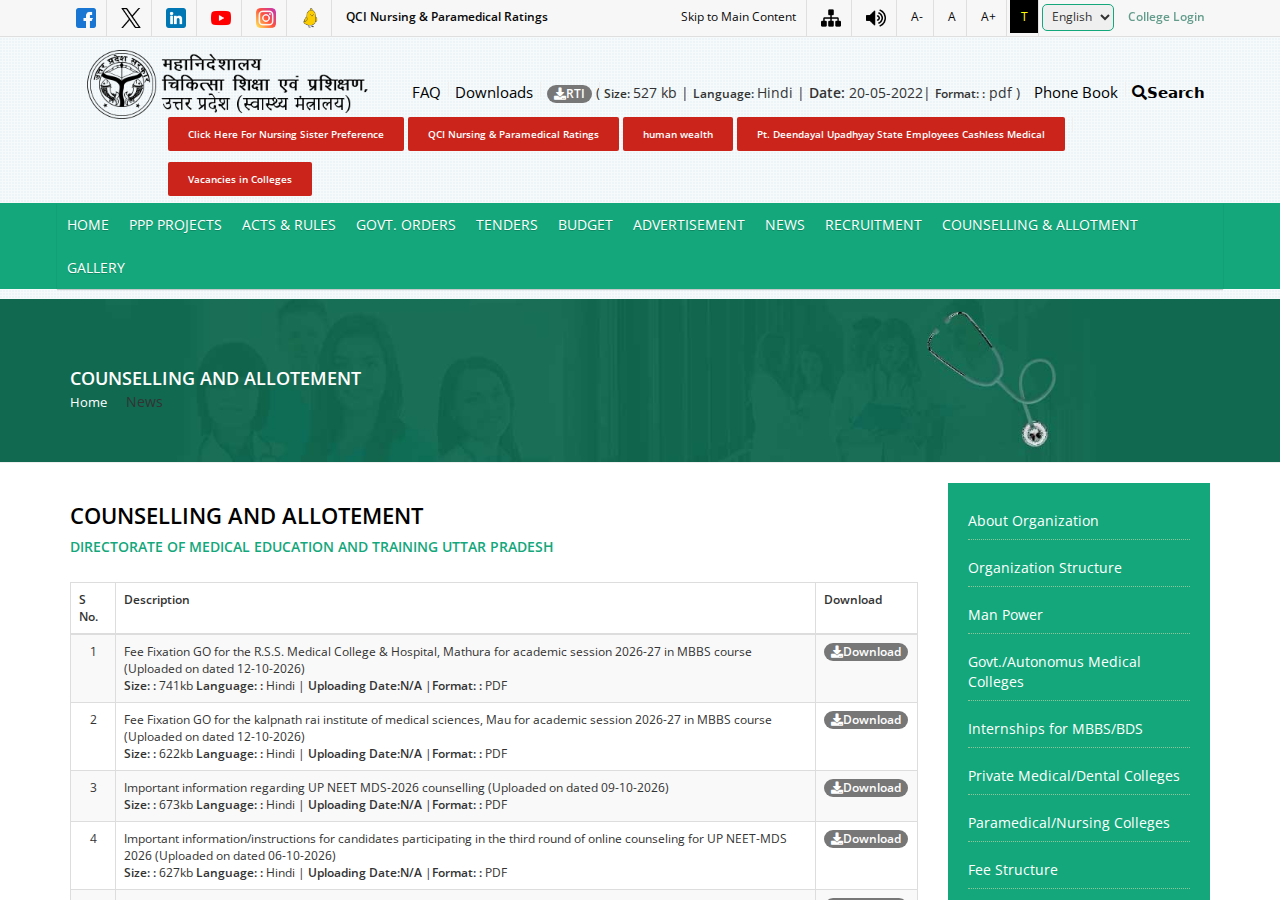Open the GOVT. ORDERS menu
Viewport: 1280px width, 900px height.
(x=406, y=225)
